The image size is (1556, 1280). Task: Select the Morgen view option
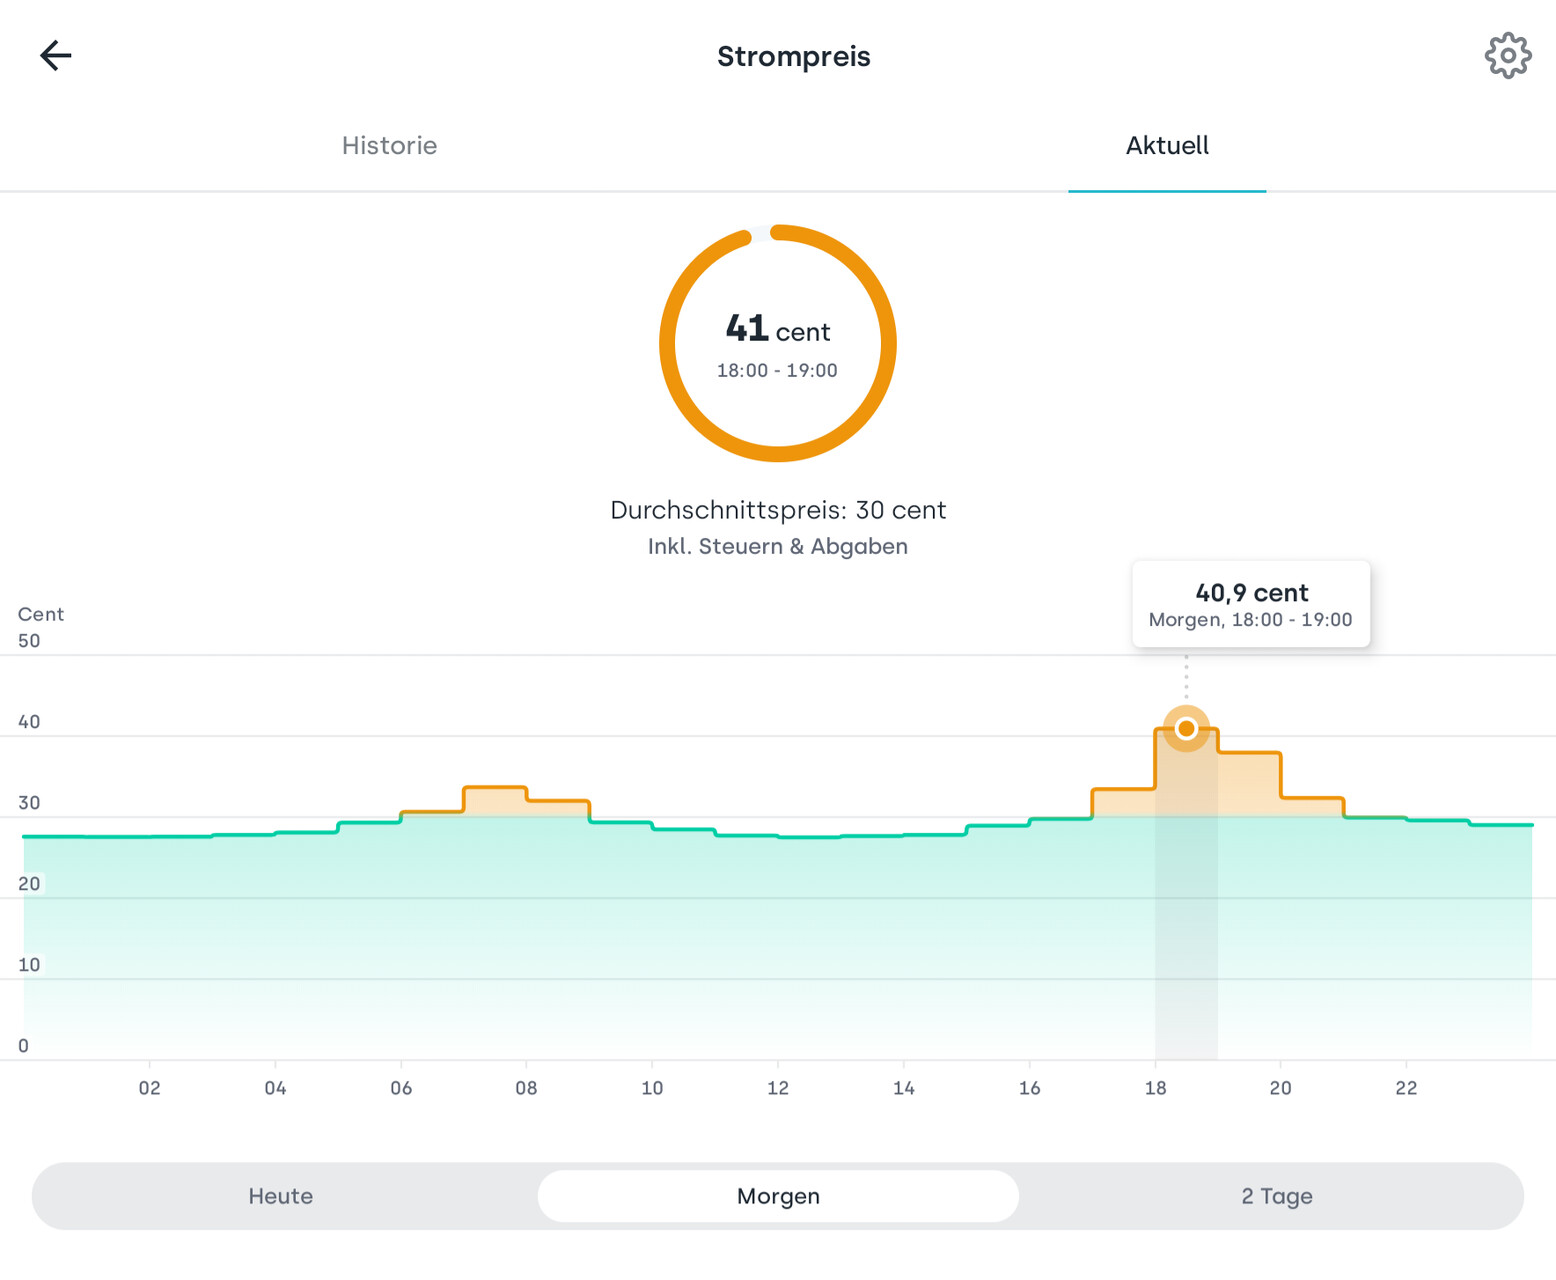[x=778, y=1196]
